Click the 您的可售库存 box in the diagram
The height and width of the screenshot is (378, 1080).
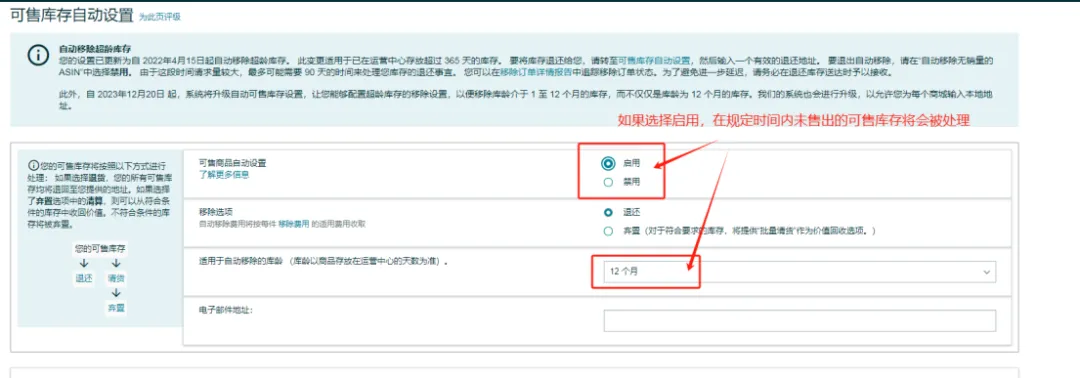[100, 249]
